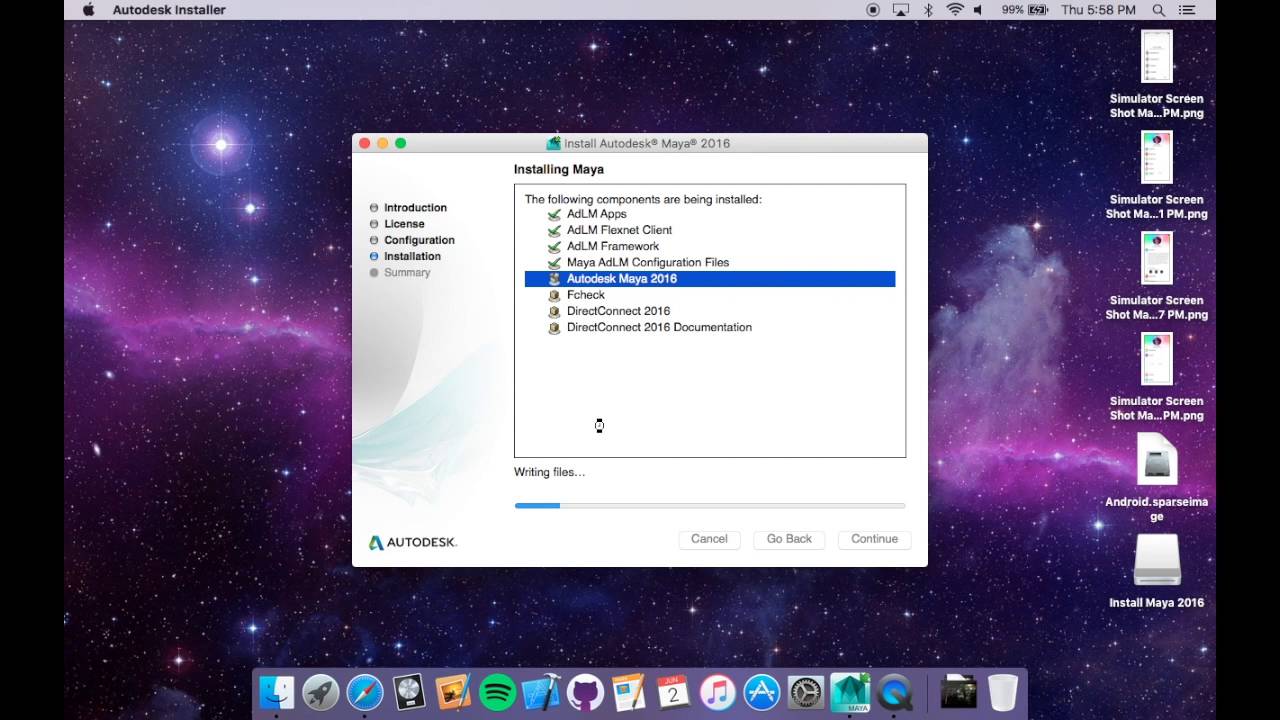Open the AirPlay display menu icon
The image size is (1280, 720).
[x=901, y=10]
